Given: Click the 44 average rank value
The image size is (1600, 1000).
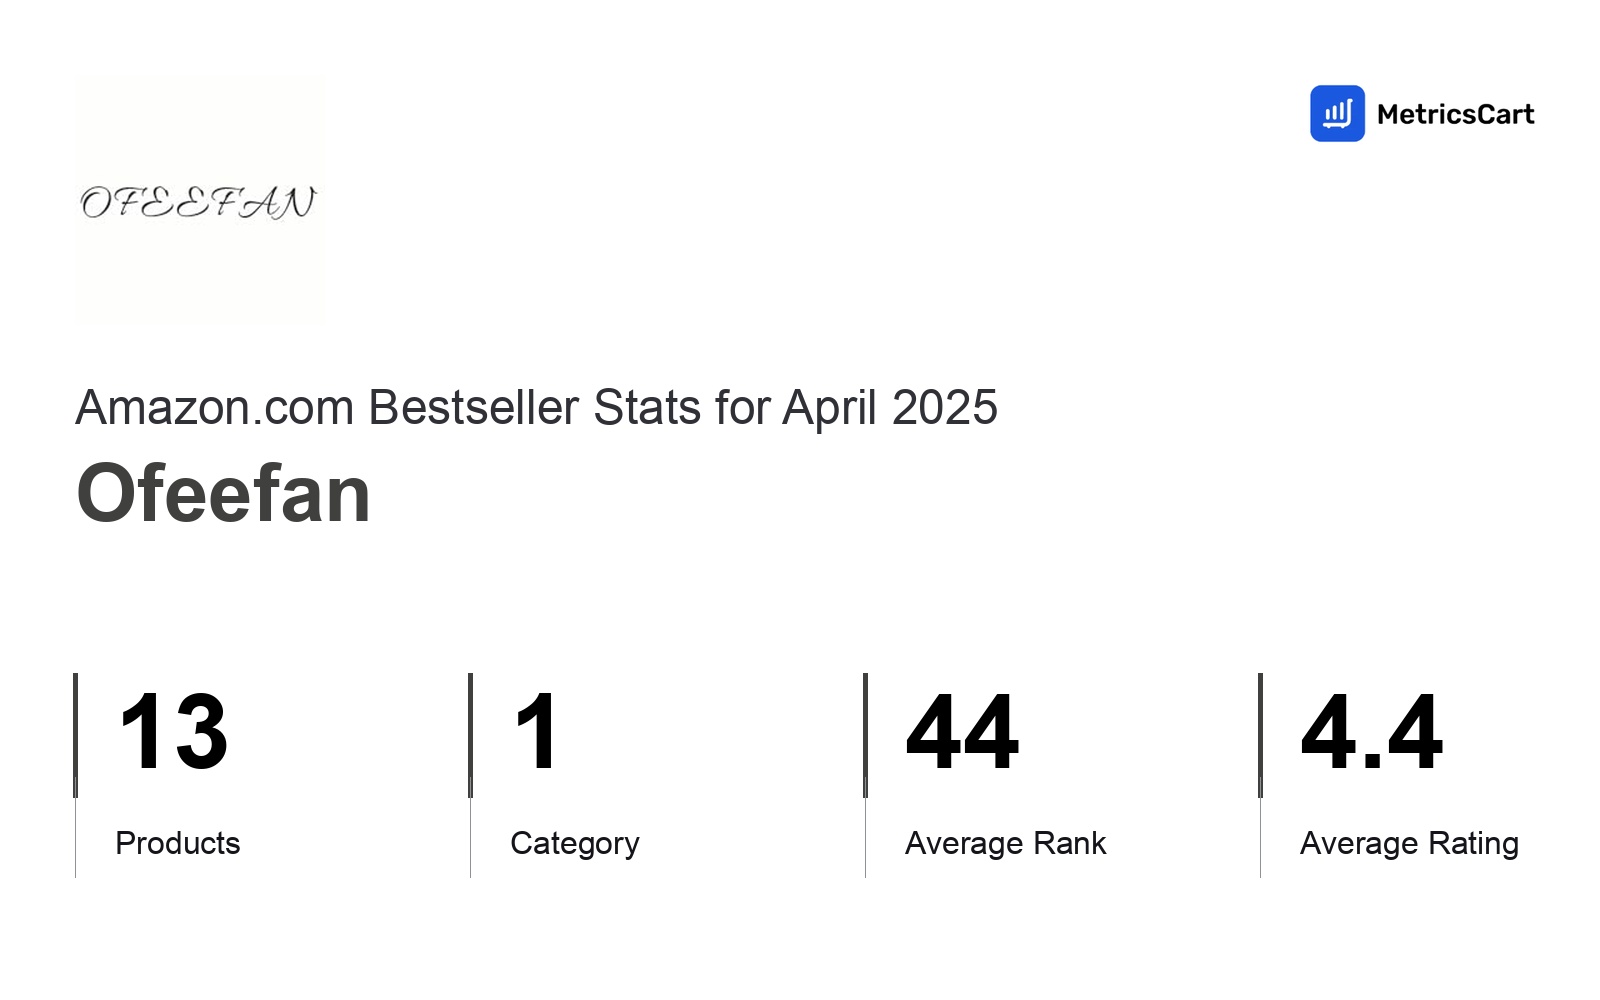Looking at the screenshot, I should pyautogui.click(x=962, y=732).
